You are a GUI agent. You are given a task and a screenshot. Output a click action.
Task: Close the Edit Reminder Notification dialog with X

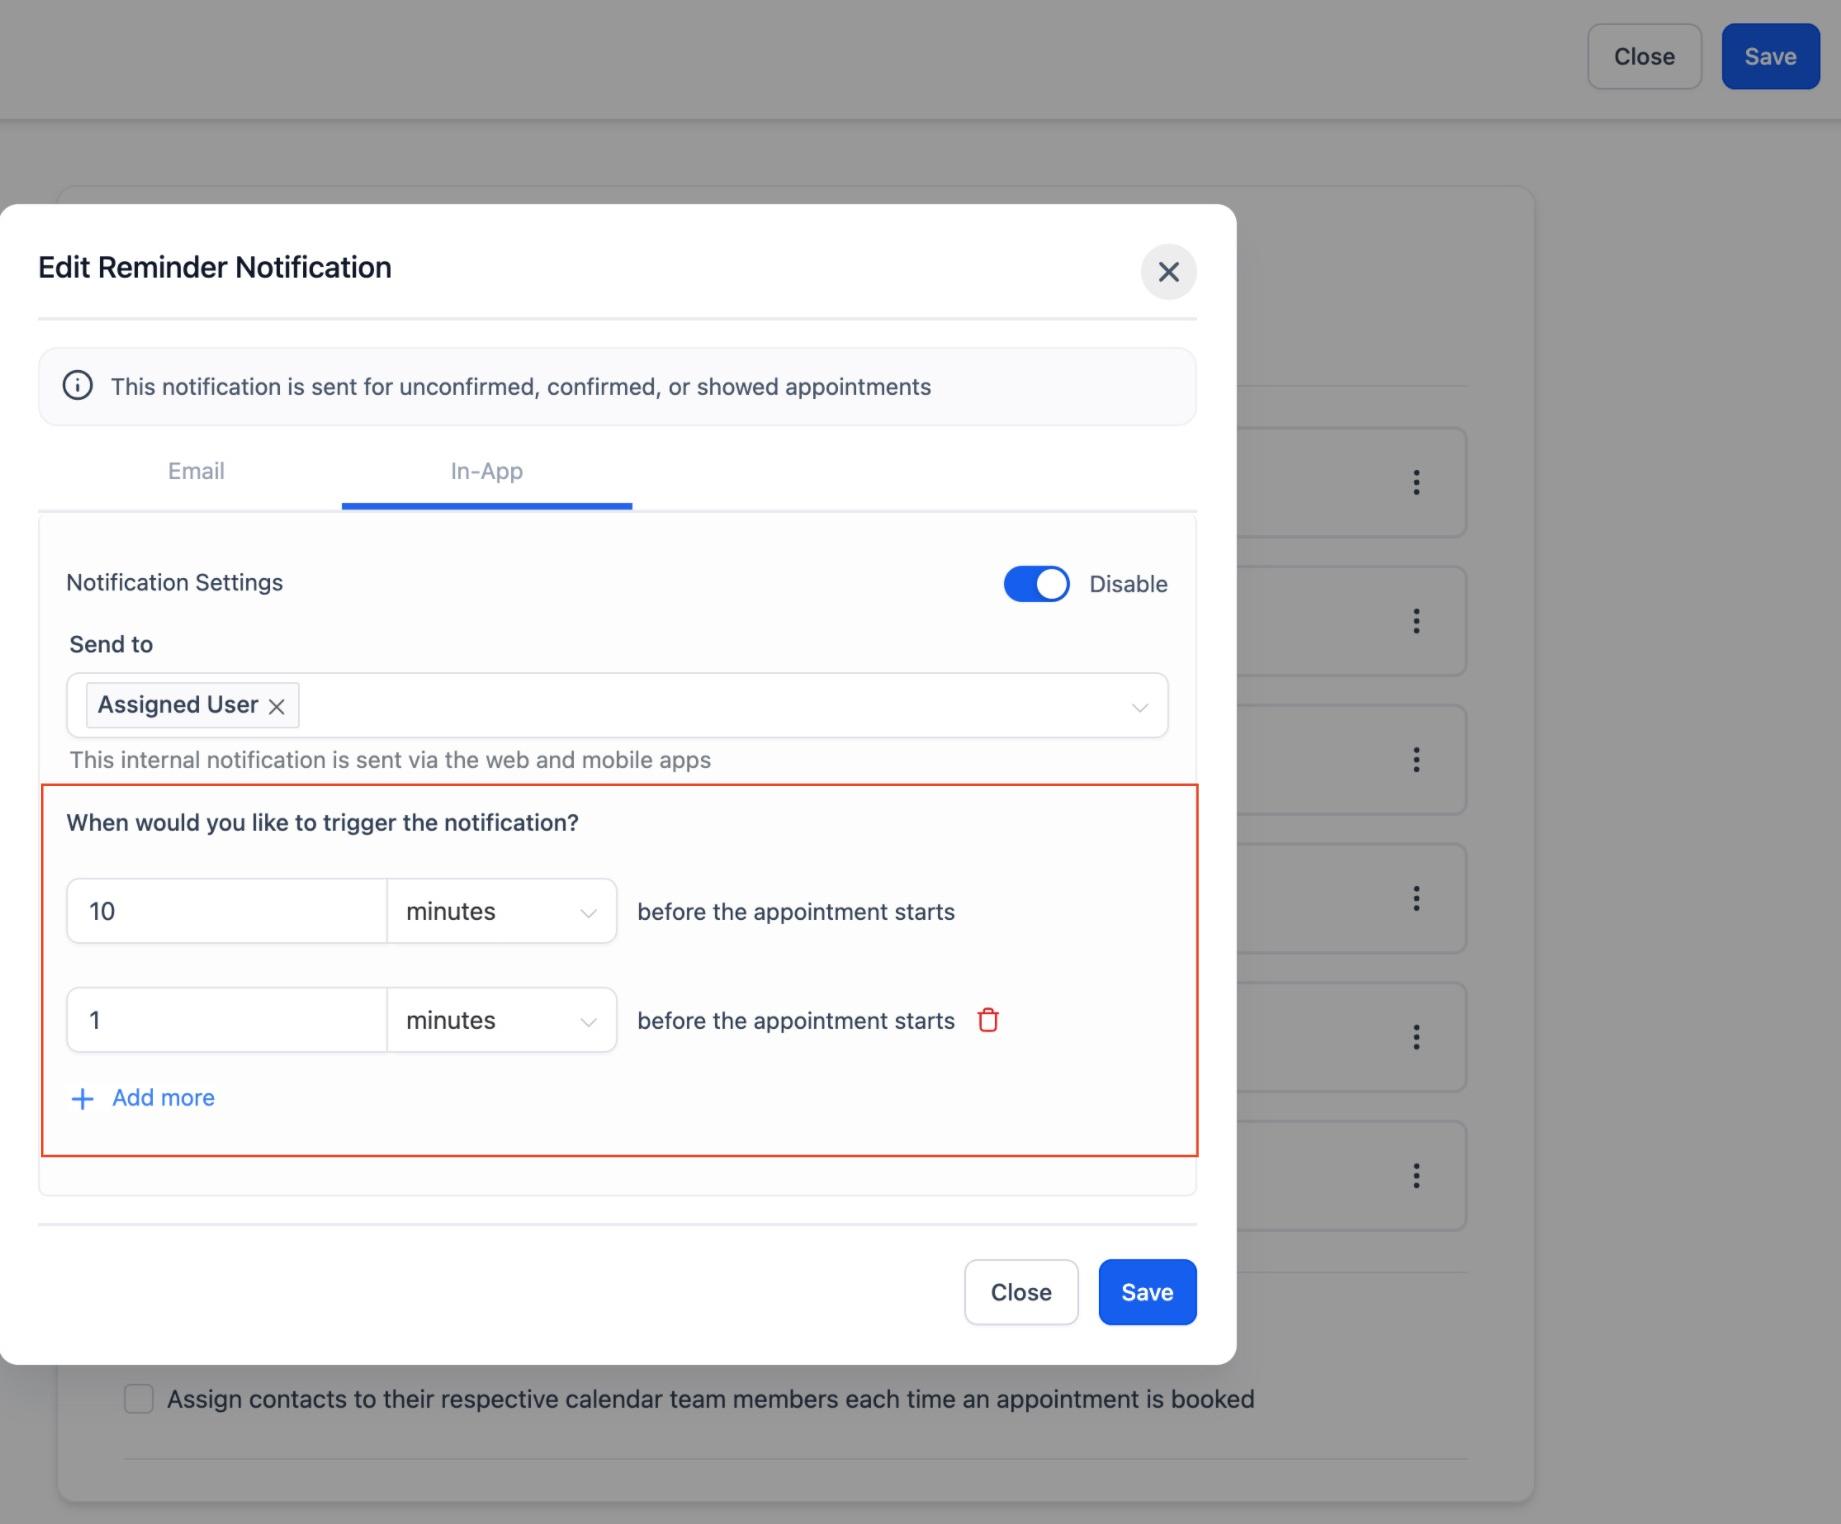1168,272
